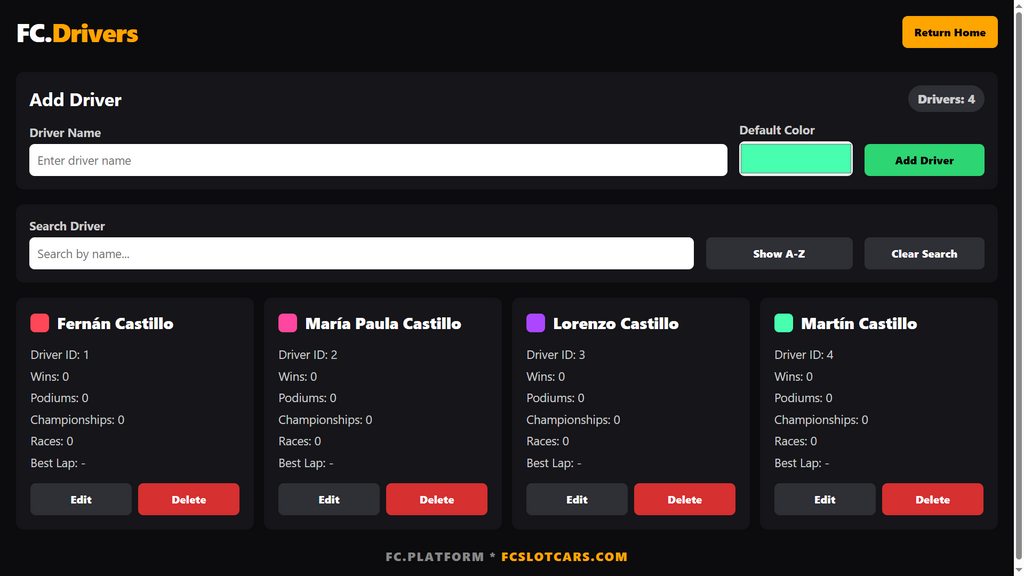1024x576 pixels.
Task: Open the FCSLOTCARS.COM footer link
Action: pos(564,556)
